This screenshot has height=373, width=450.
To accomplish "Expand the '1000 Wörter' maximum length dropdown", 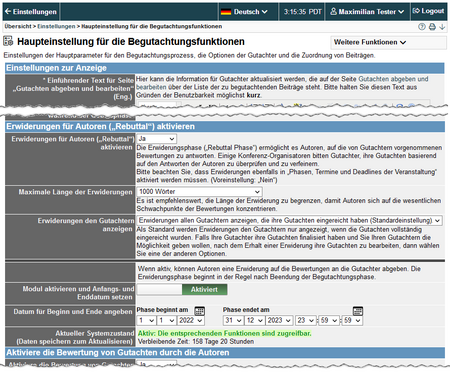I will 199,192.
